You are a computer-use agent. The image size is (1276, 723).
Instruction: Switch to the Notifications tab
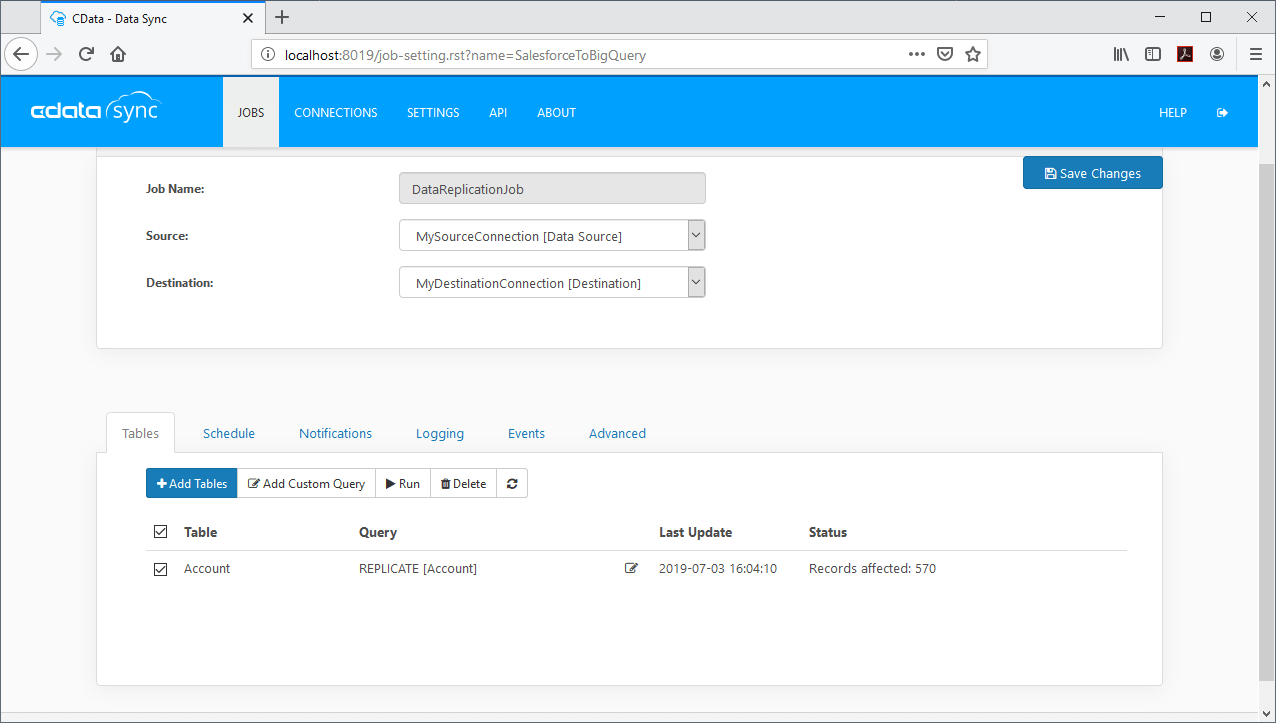[x=335, y=433]
